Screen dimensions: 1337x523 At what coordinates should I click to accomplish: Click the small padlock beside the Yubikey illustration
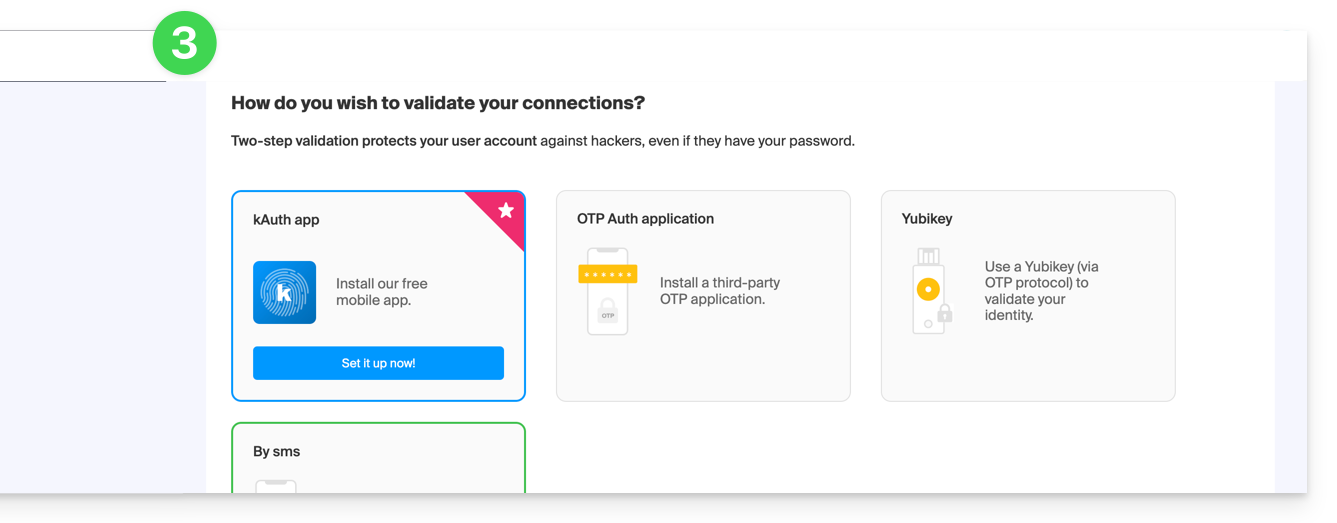(x=944, y=314)
